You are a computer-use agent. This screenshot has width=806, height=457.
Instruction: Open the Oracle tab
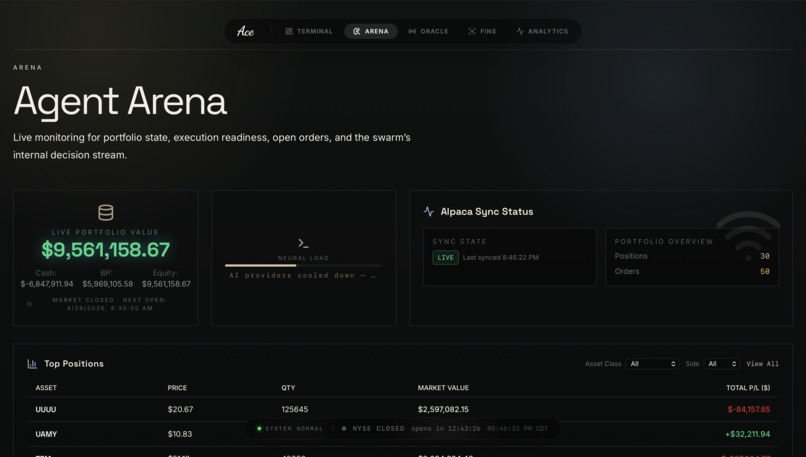click(428, 31)
